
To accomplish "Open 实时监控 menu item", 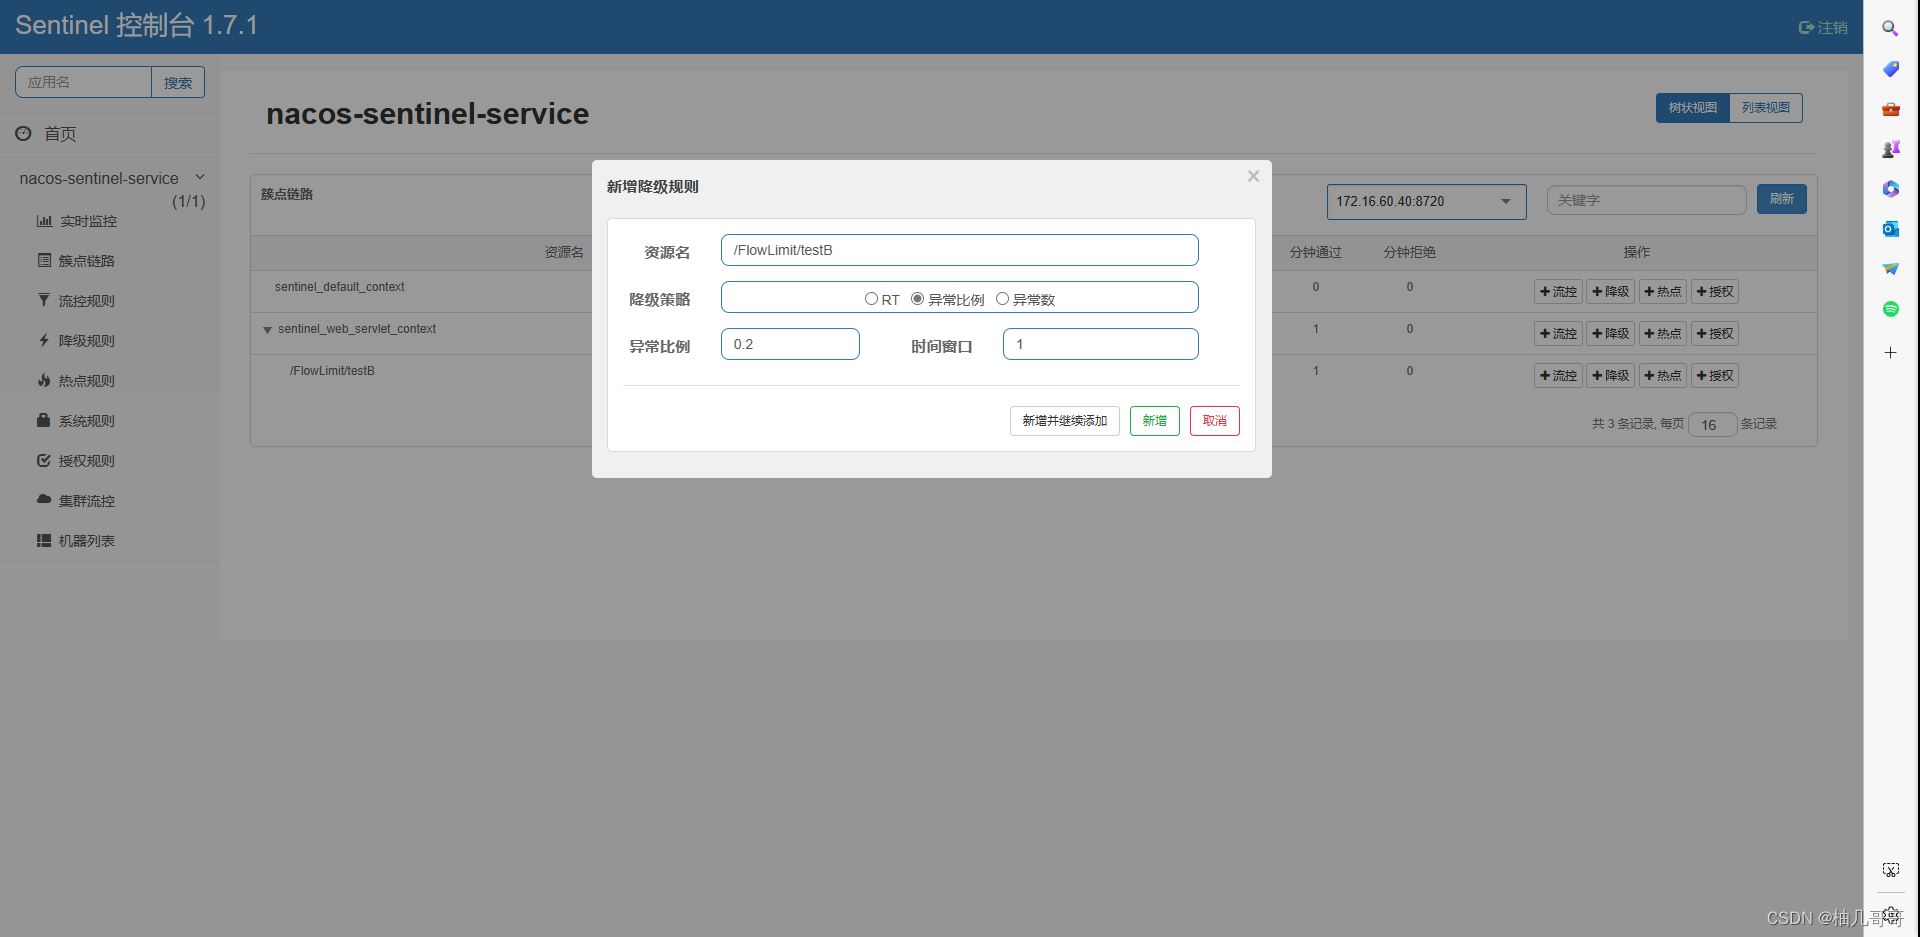I will tap(88, 221).
